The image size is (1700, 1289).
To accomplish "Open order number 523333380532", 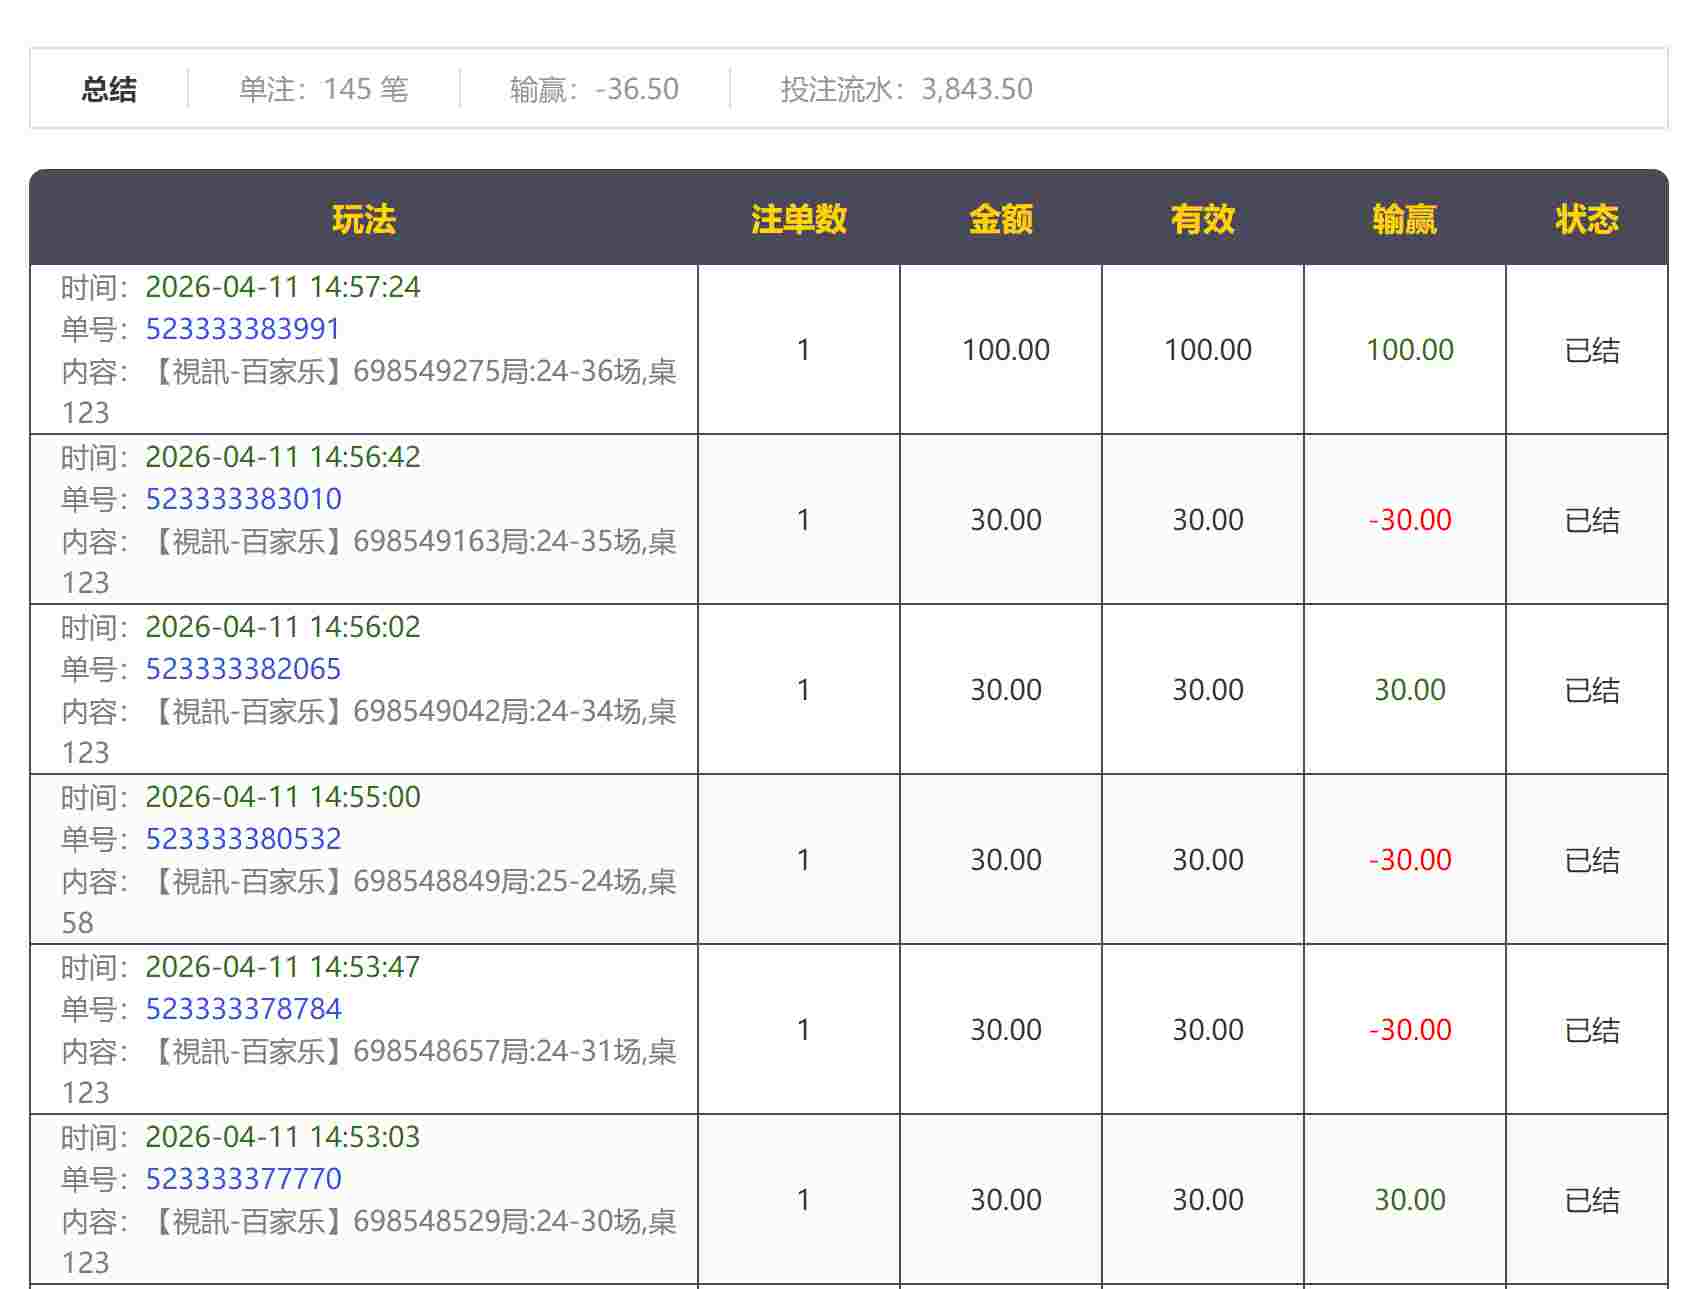I will (243, 839).
